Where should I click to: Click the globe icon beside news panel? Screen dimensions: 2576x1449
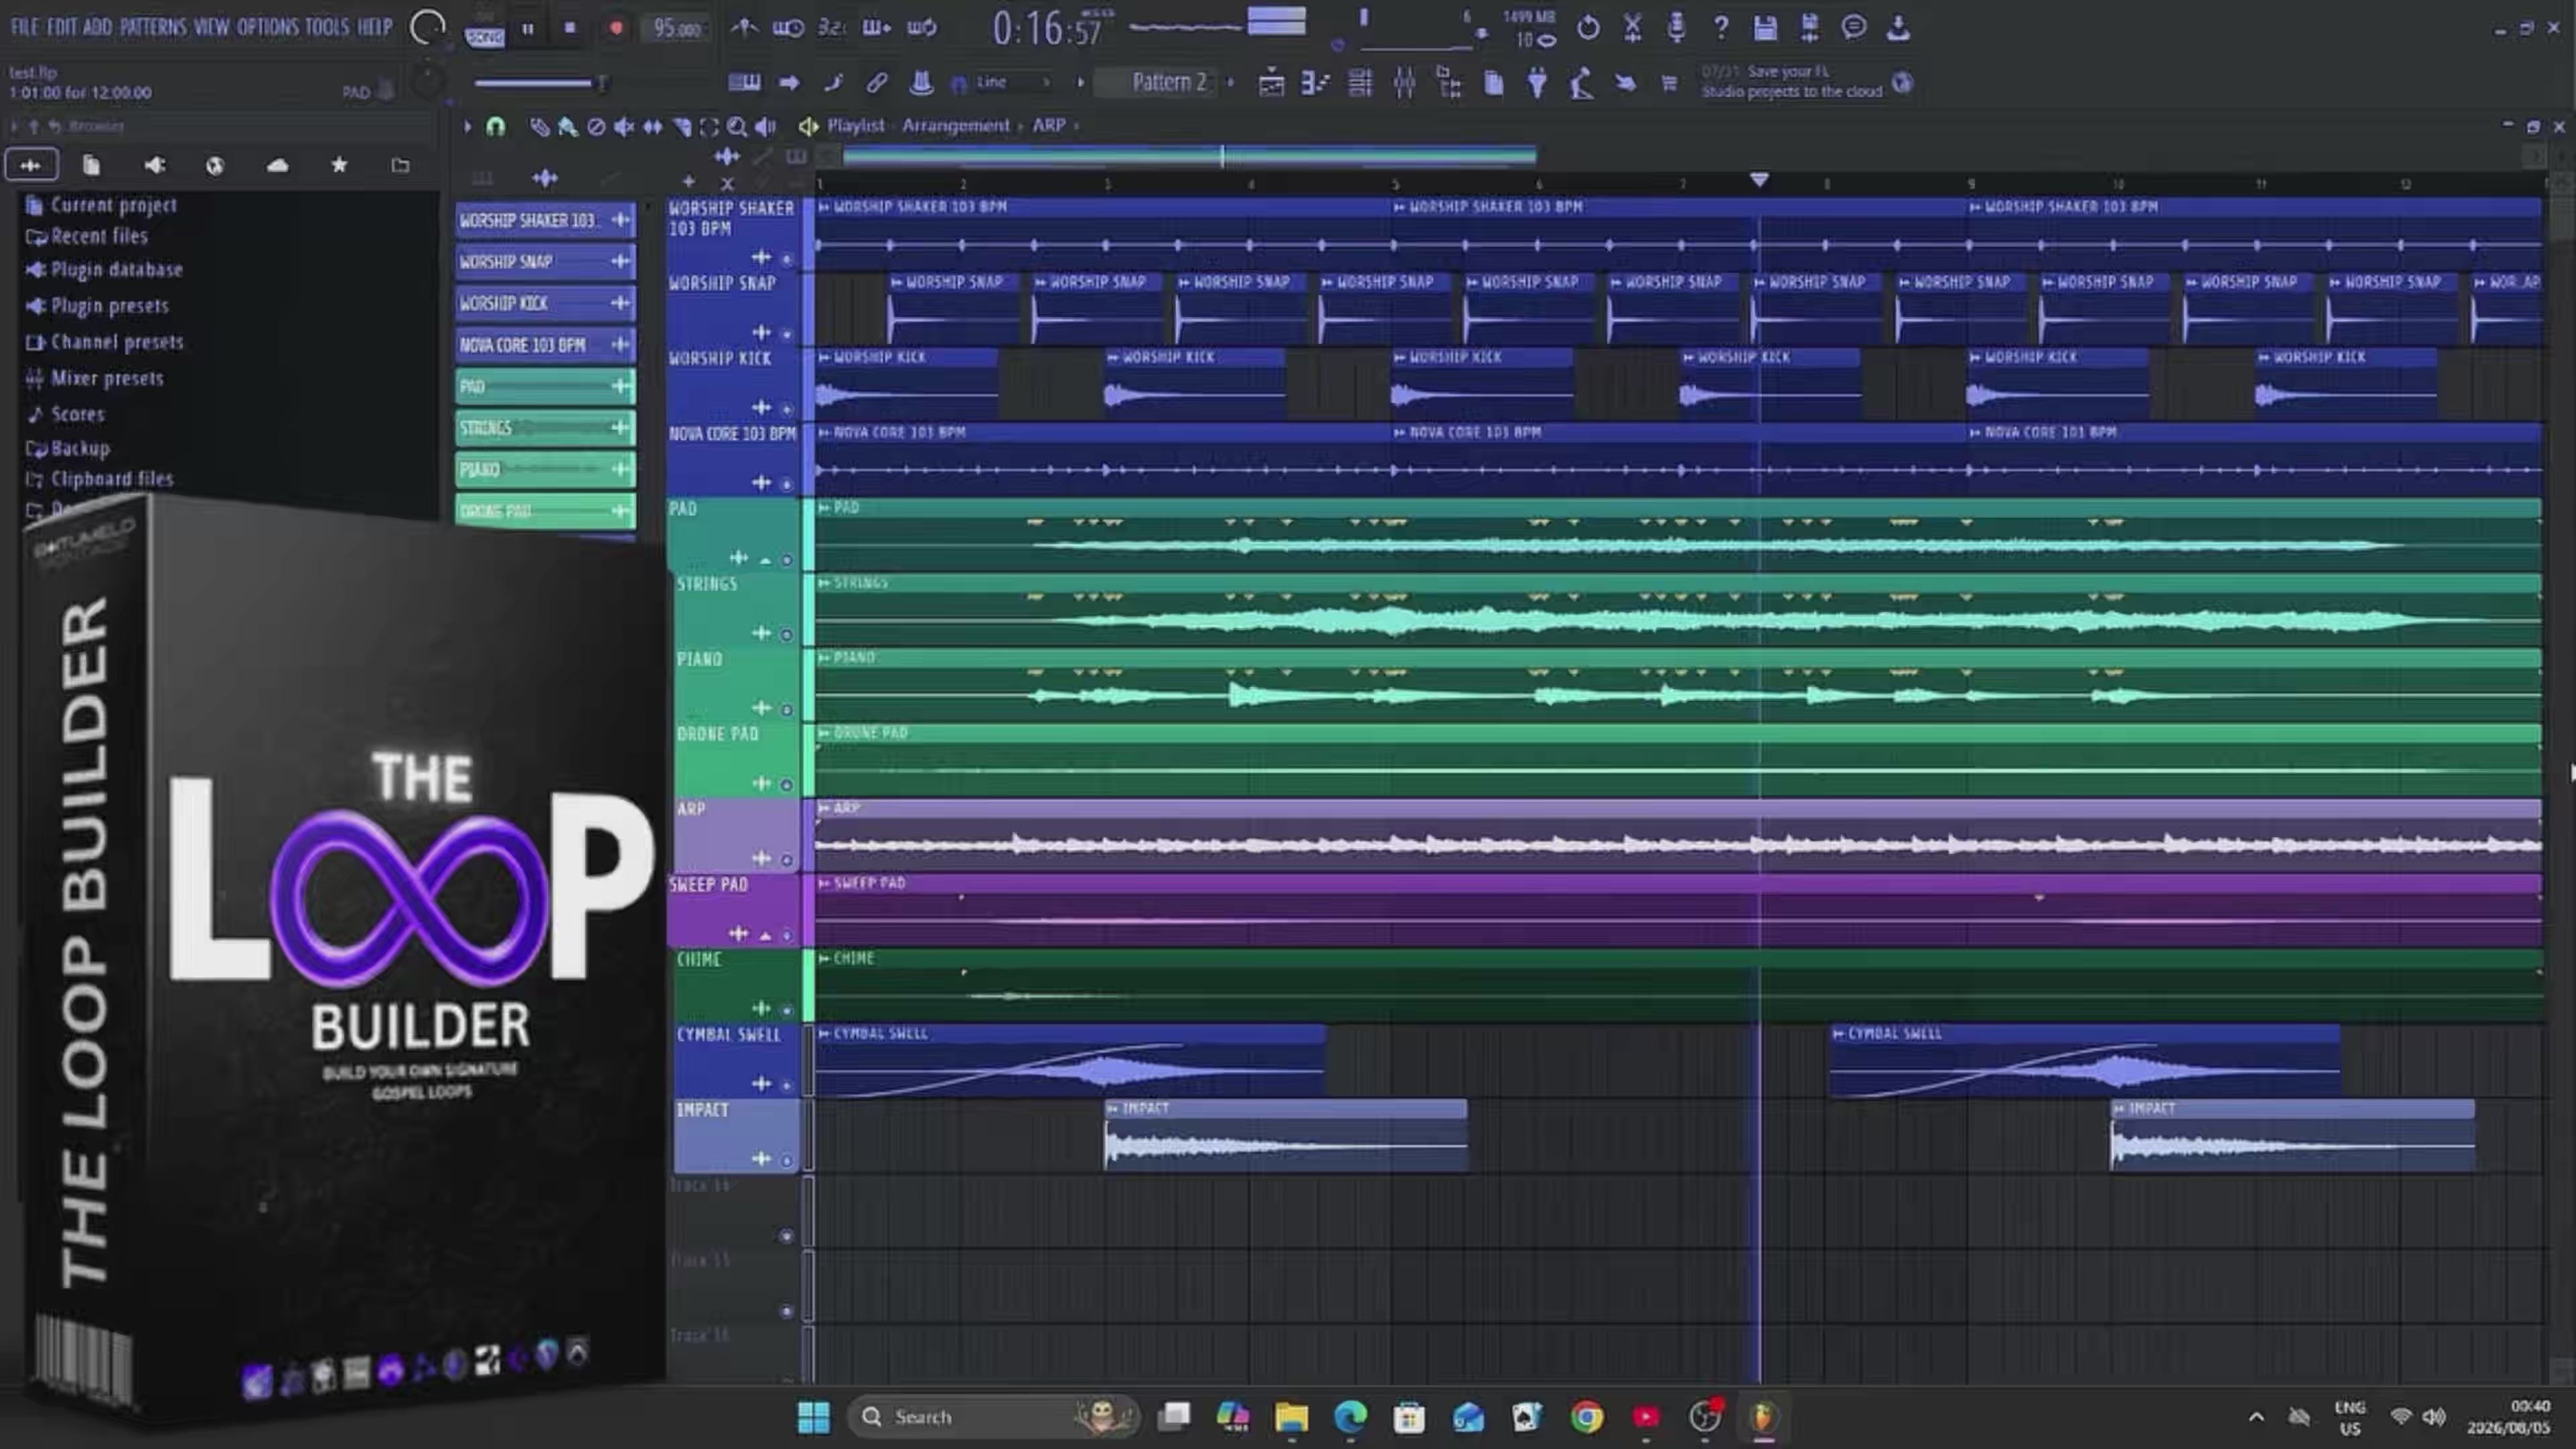point(1902,83)
